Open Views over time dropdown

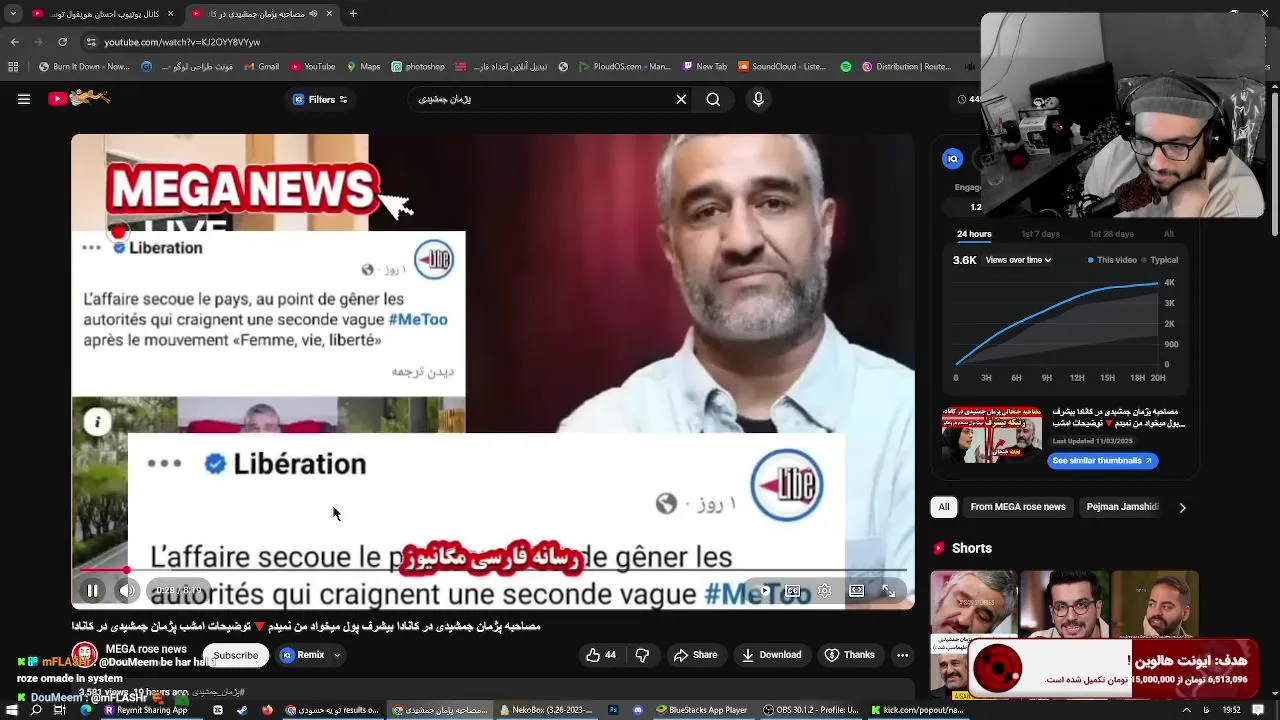coord(1018,260)
